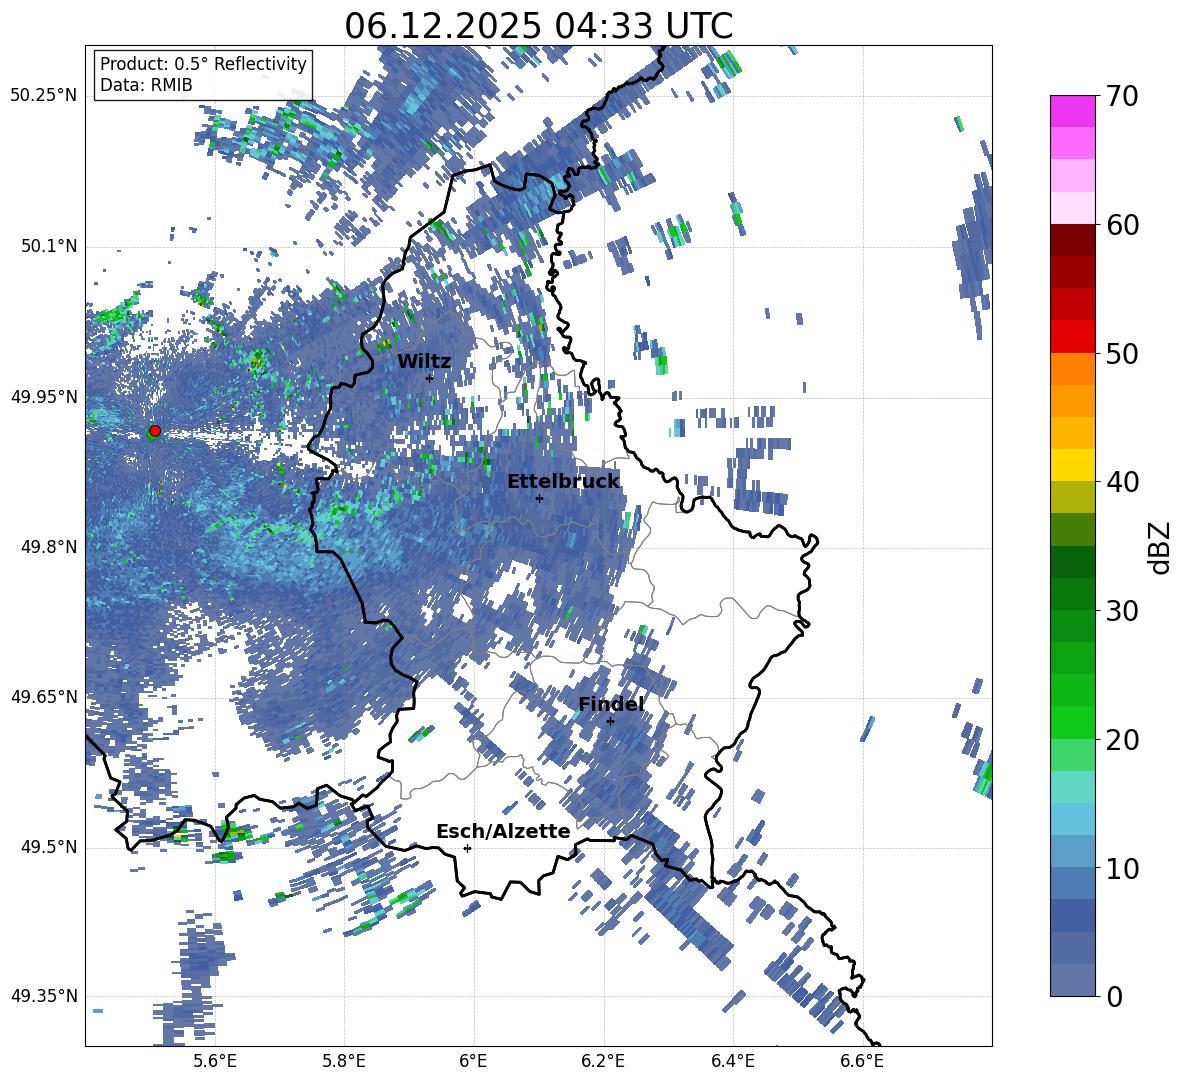Click the 6.2°E longitude label
The image size is (1184, 1081).
click(603, 1061)
